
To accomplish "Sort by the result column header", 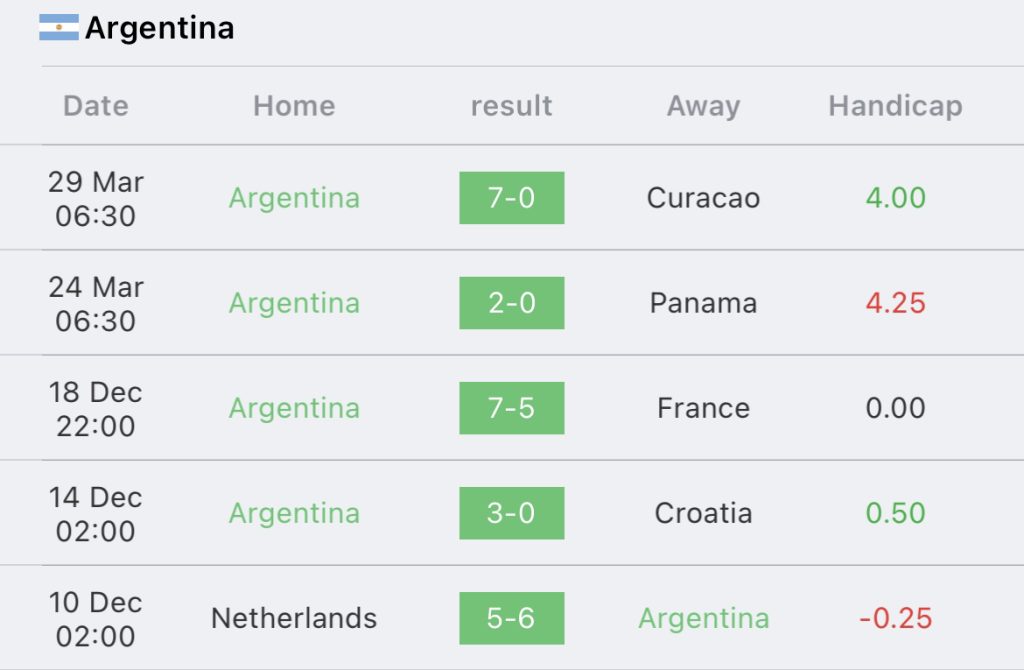I will coord(511,106).
